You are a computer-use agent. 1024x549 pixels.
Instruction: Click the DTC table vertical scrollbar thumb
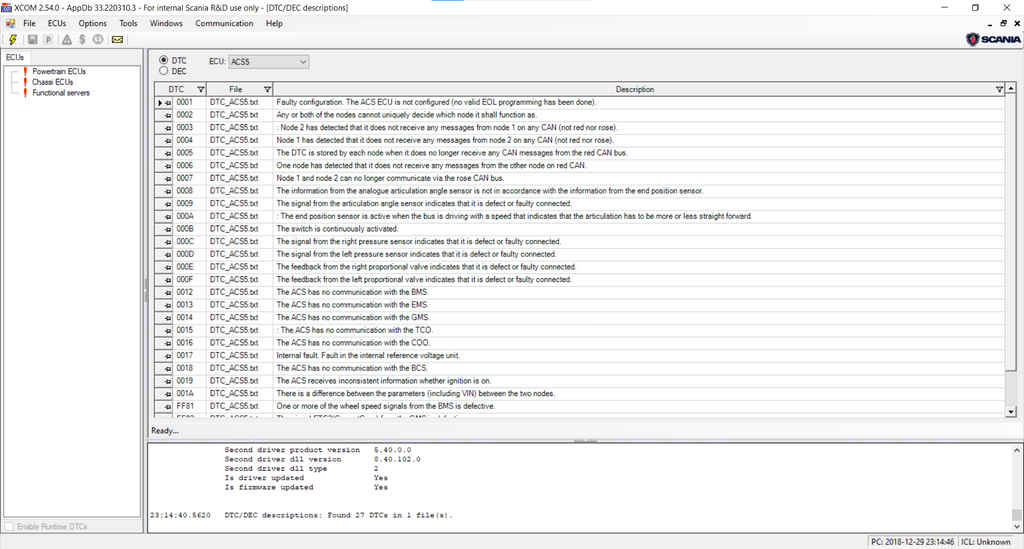pos(1011,232)
